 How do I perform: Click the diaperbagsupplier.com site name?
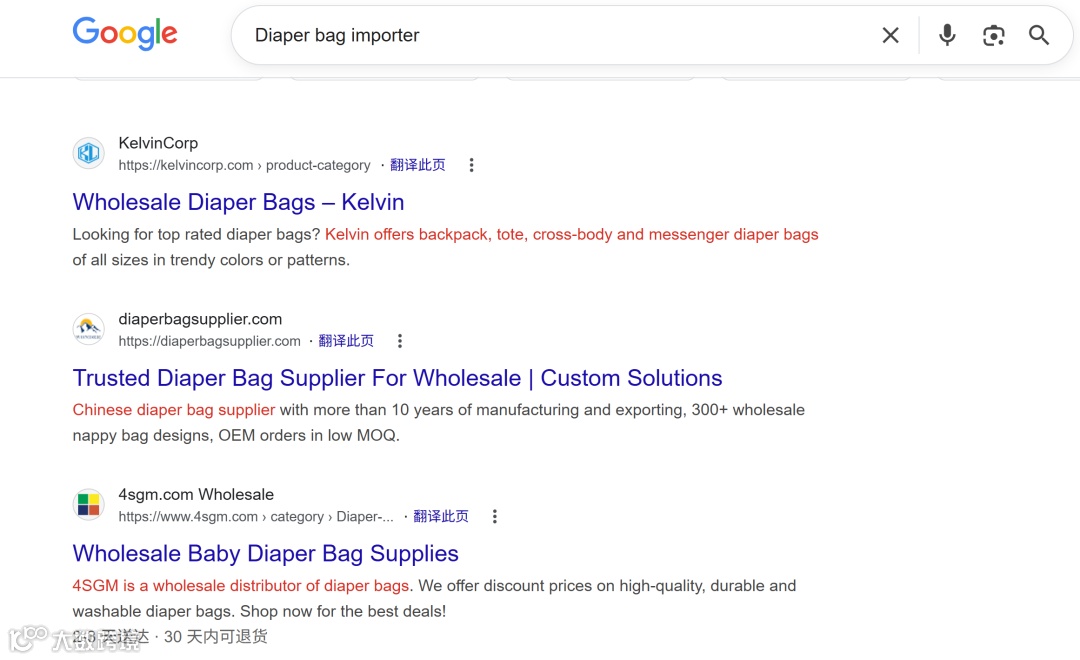[200, 319]
